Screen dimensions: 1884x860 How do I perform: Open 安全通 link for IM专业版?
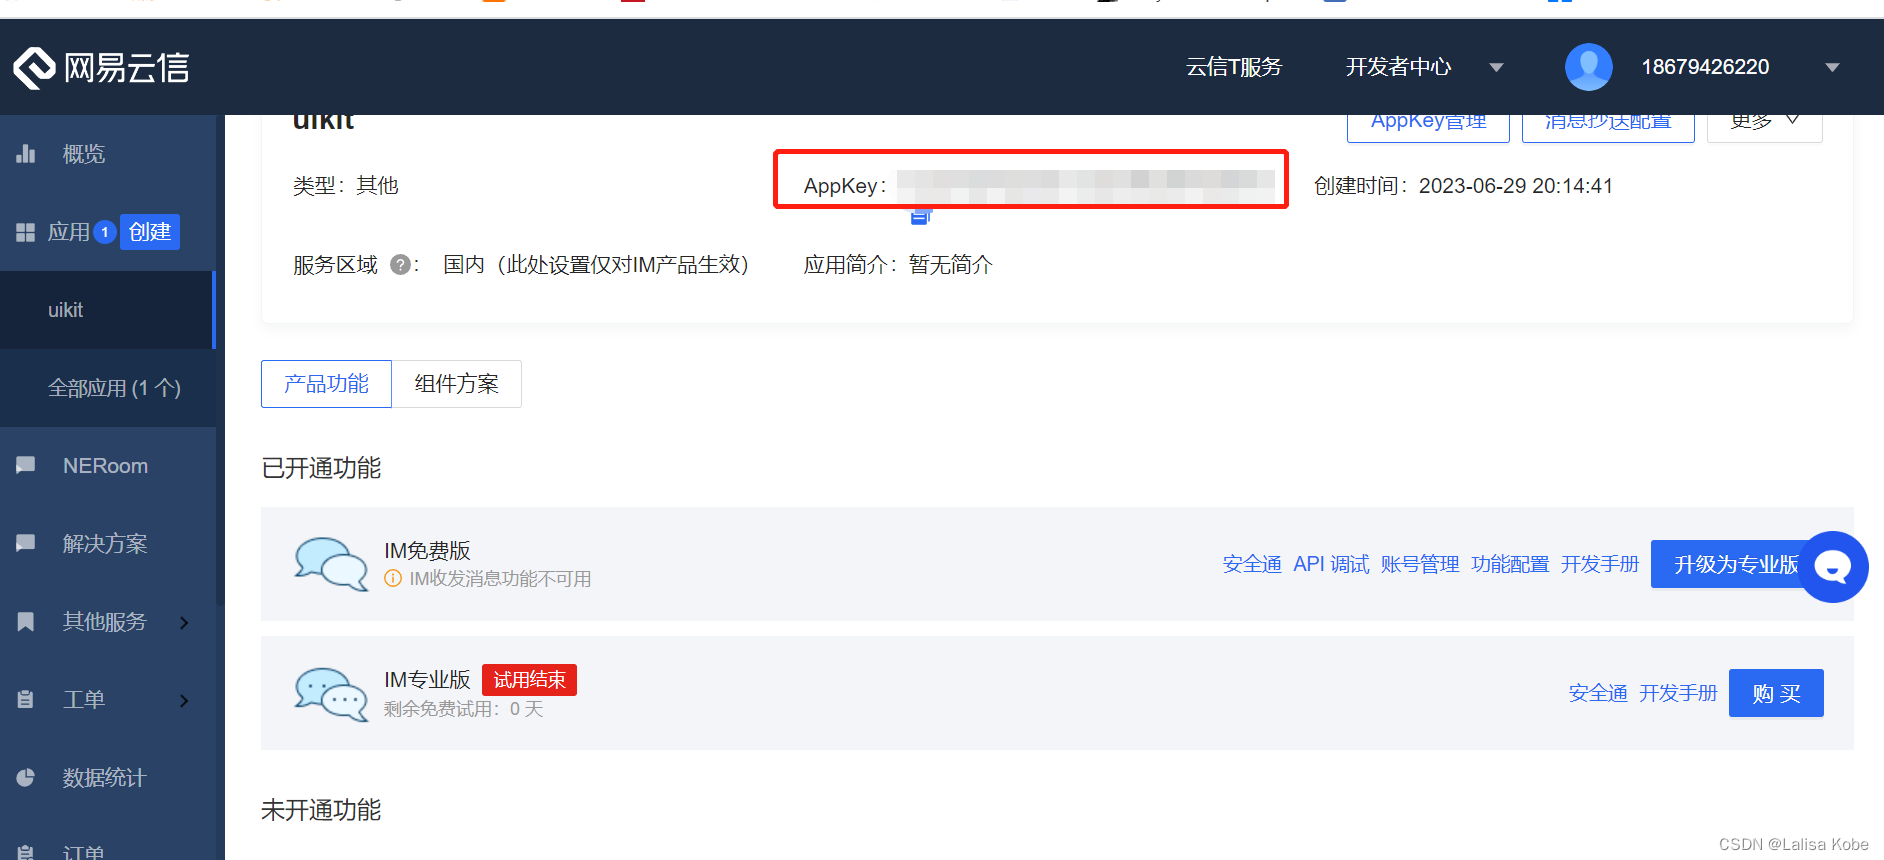[1598, 693]
